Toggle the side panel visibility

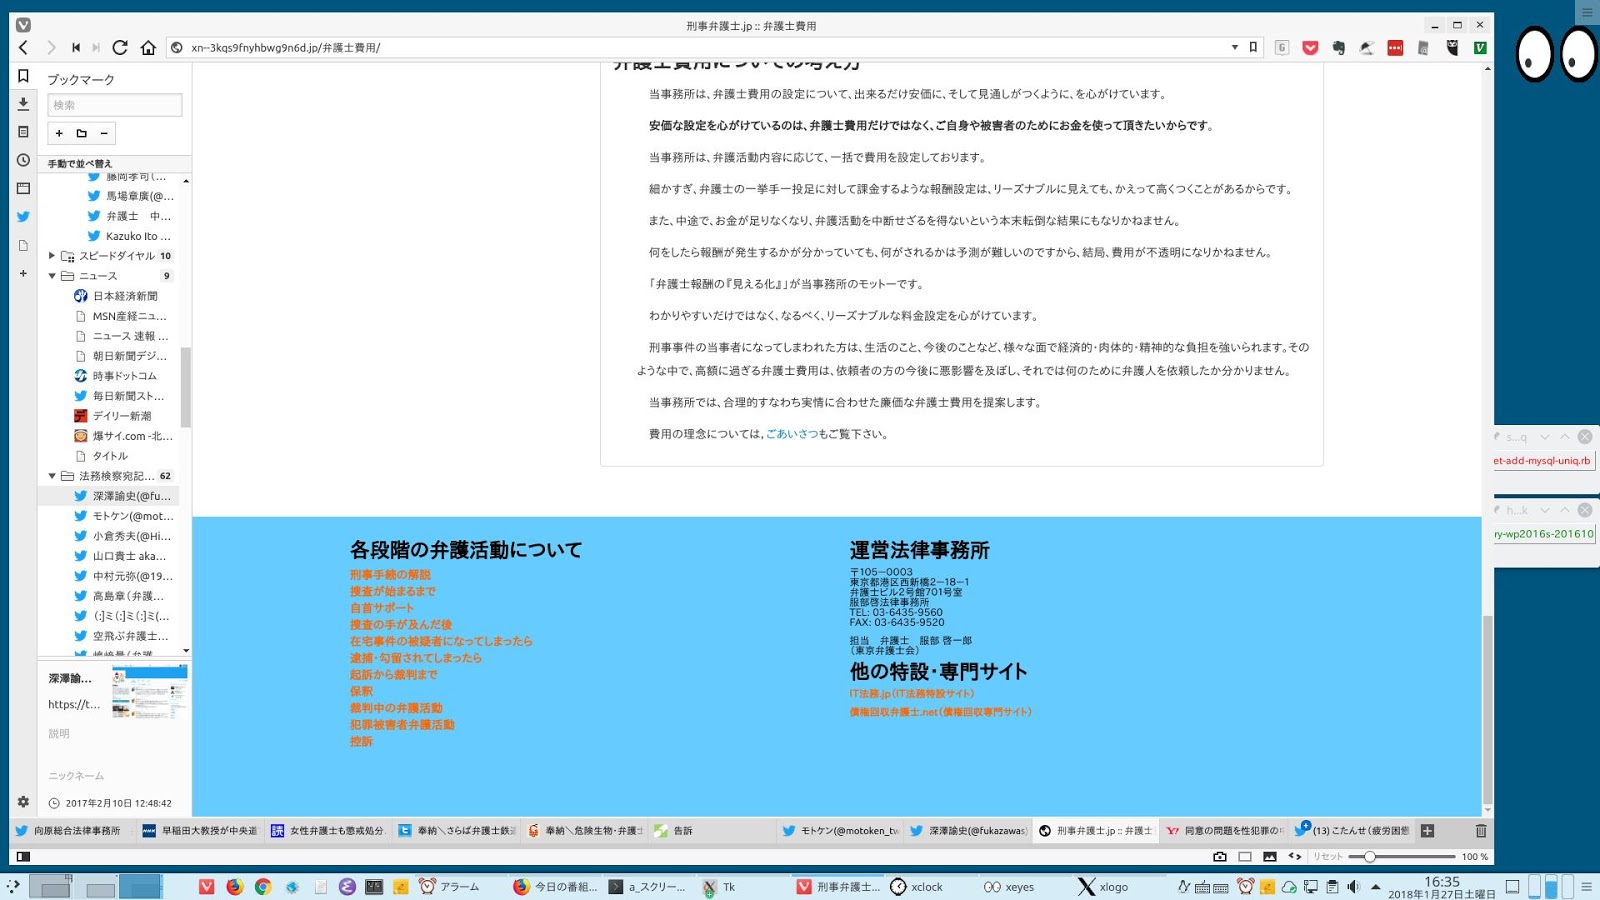[23, 856]
